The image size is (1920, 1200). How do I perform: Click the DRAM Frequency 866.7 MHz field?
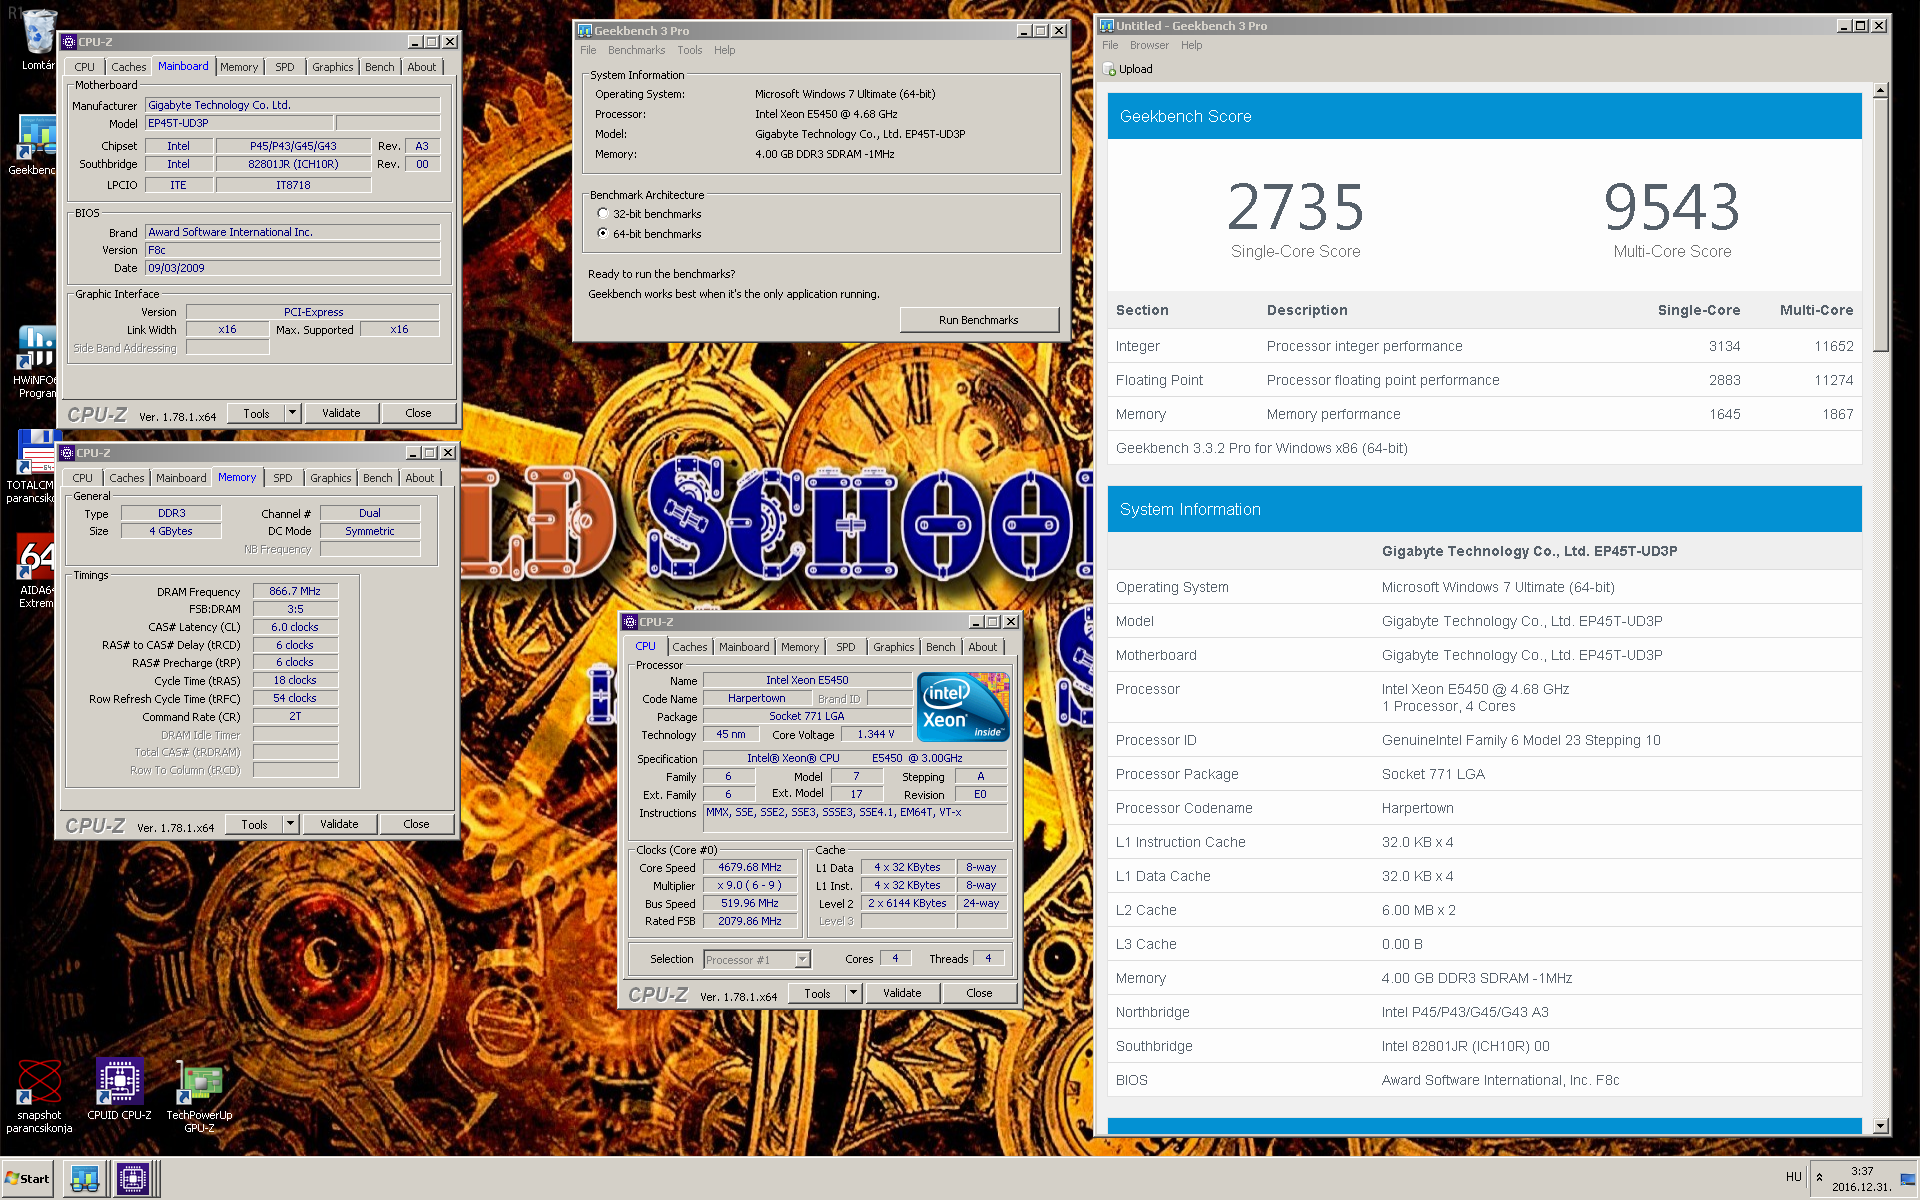[x=296, y=591]
